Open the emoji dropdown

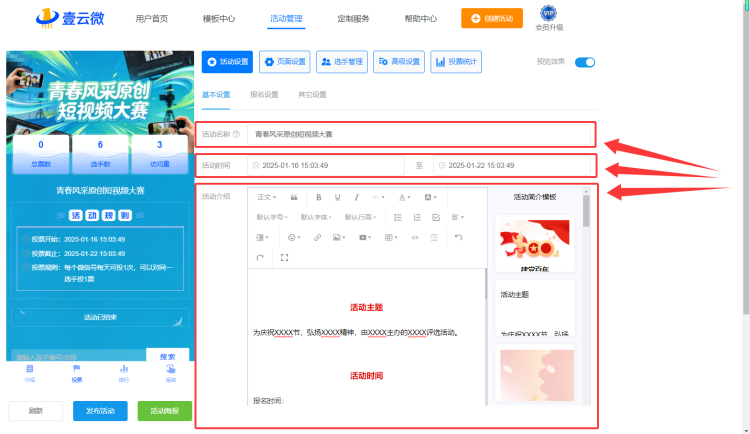pos(294,237)
